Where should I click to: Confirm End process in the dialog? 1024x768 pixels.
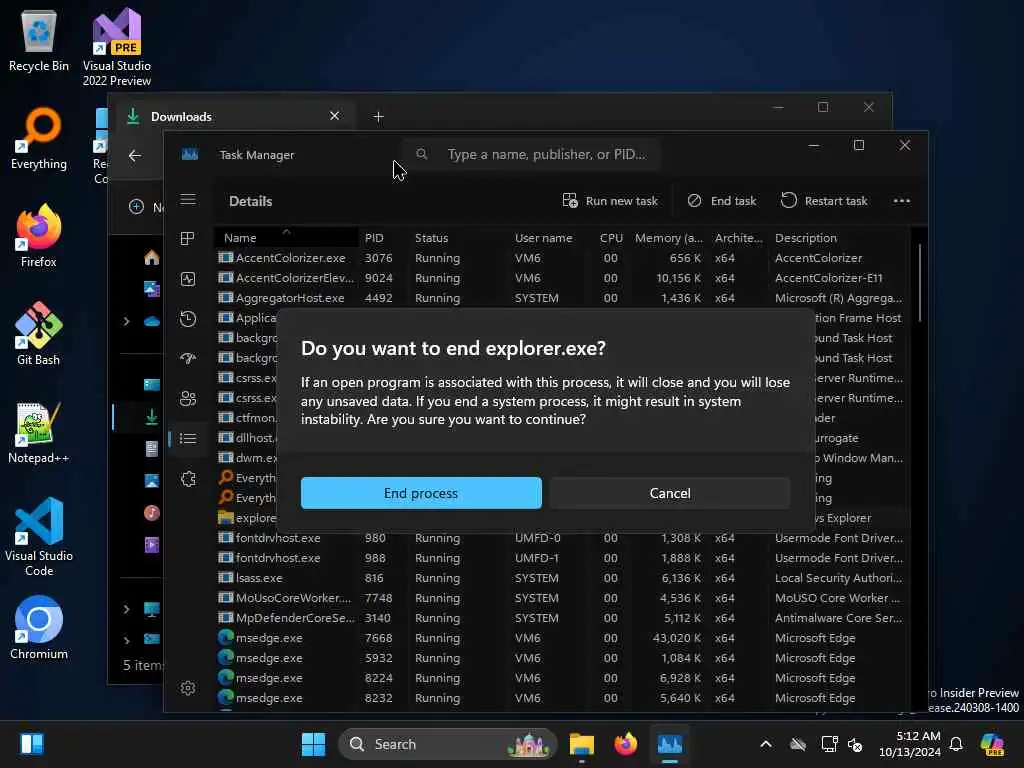[x=421, y=493]
